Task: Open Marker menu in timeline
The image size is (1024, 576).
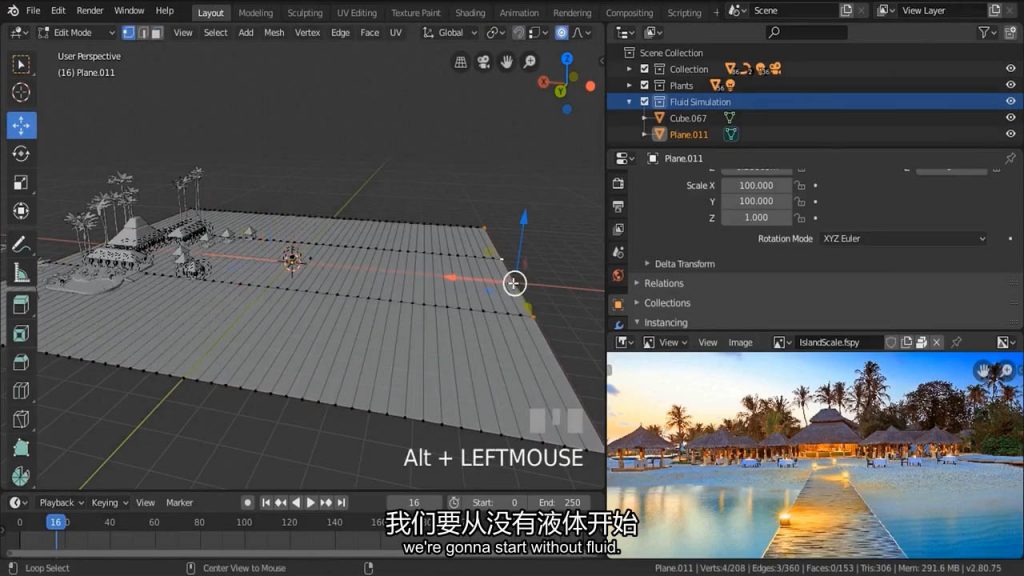Action: click(179, 503)
